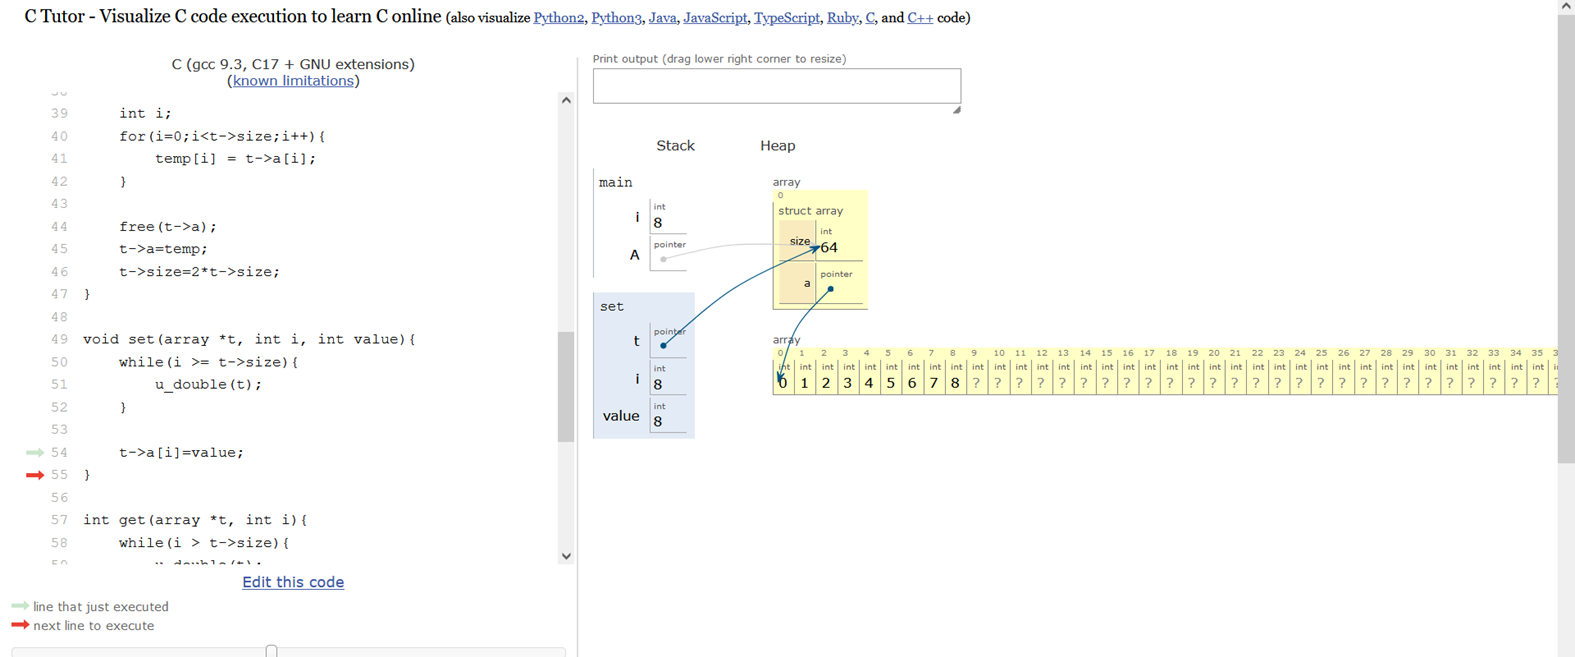This screenshot has width=1575, height=657.
Task: Select the set stack frame header
Action: [612, 307]
